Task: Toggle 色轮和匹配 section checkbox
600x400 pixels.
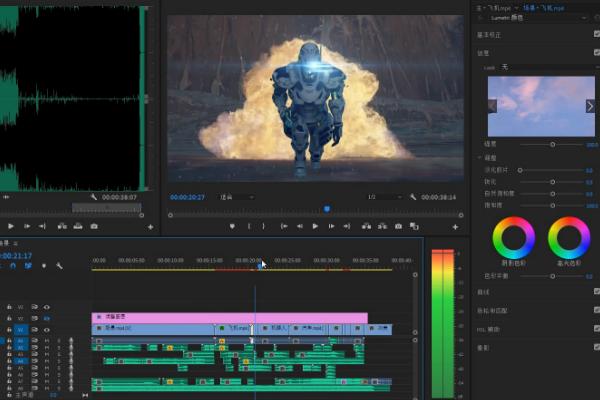Action: (597, 310)
